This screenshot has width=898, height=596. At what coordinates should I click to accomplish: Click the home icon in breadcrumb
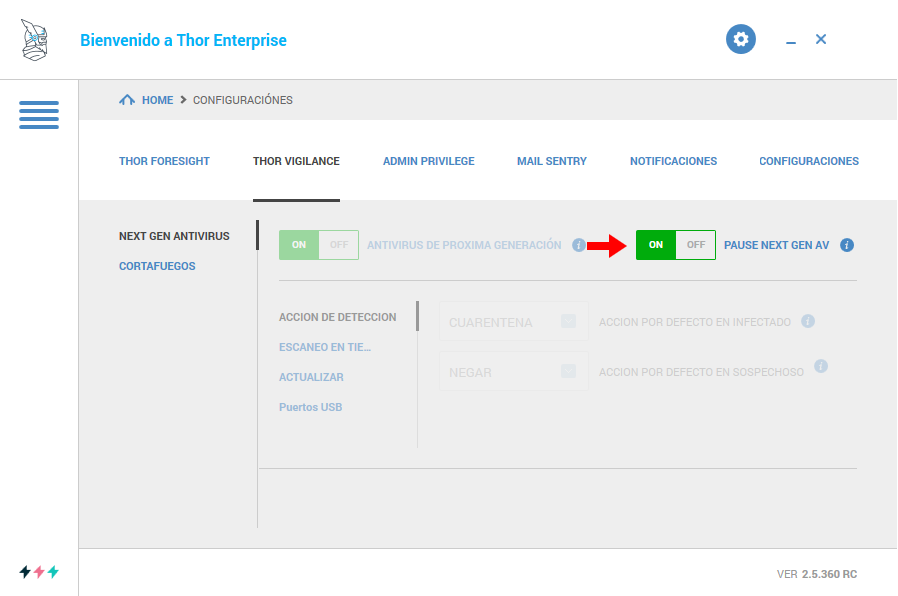(127, 100)
